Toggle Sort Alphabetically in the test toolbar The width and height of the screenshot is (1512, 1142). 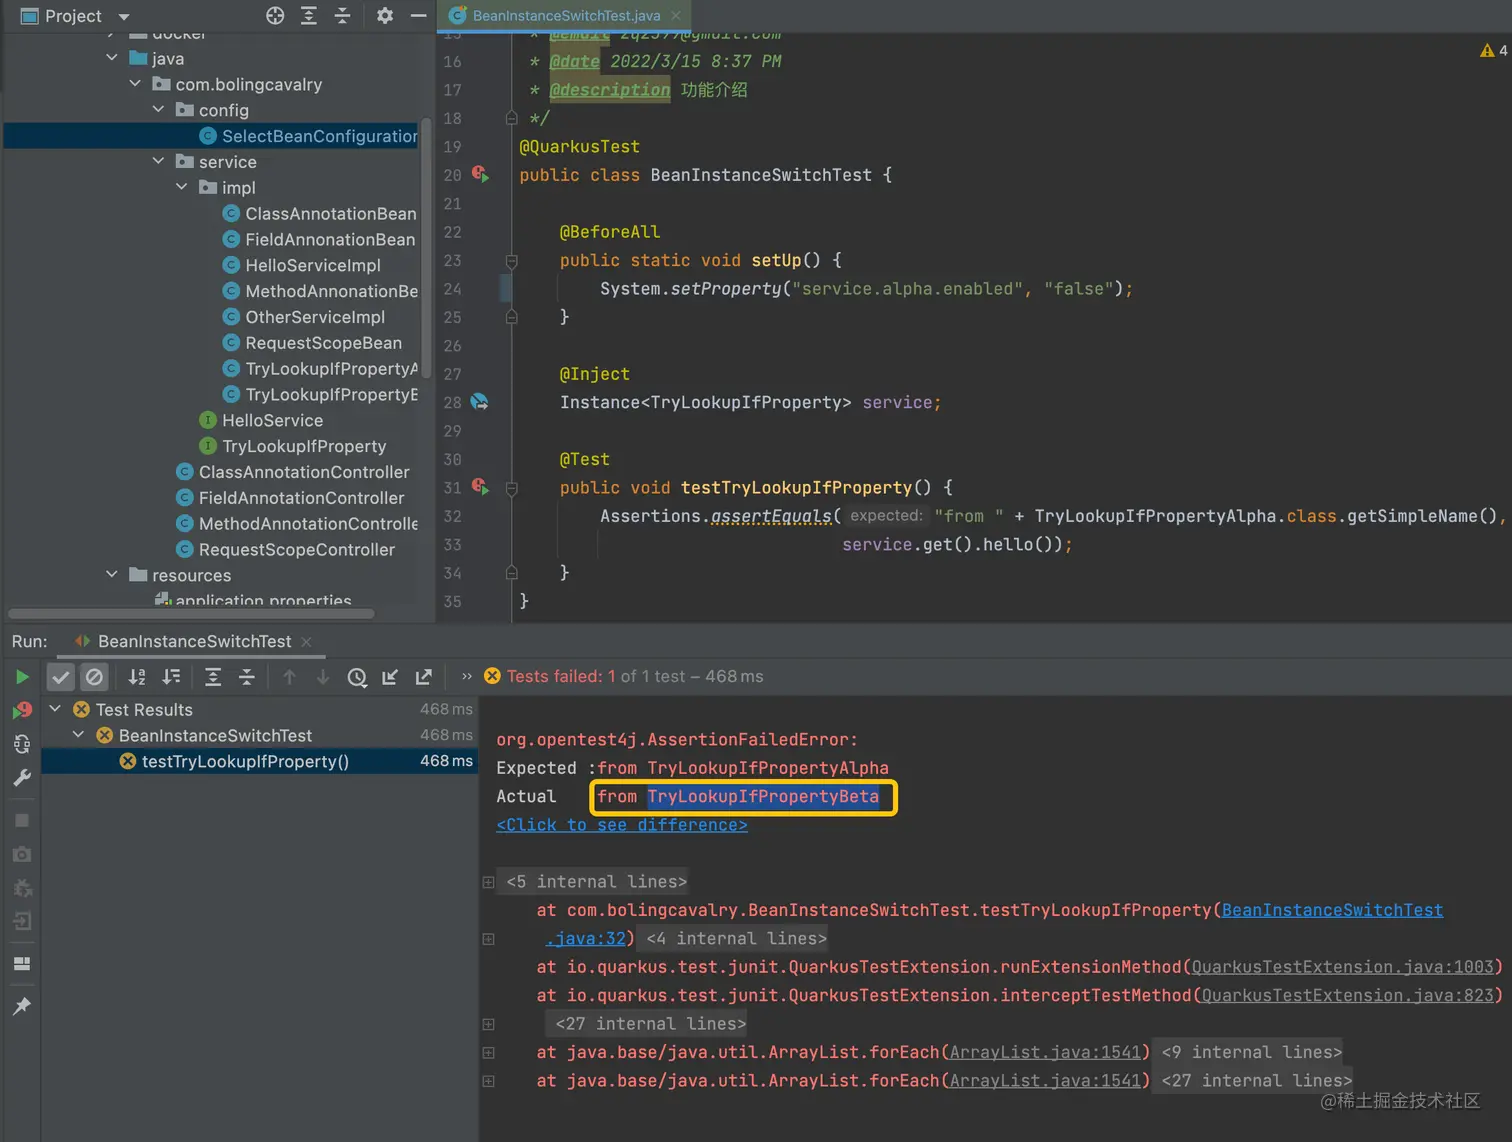[137, 677]
